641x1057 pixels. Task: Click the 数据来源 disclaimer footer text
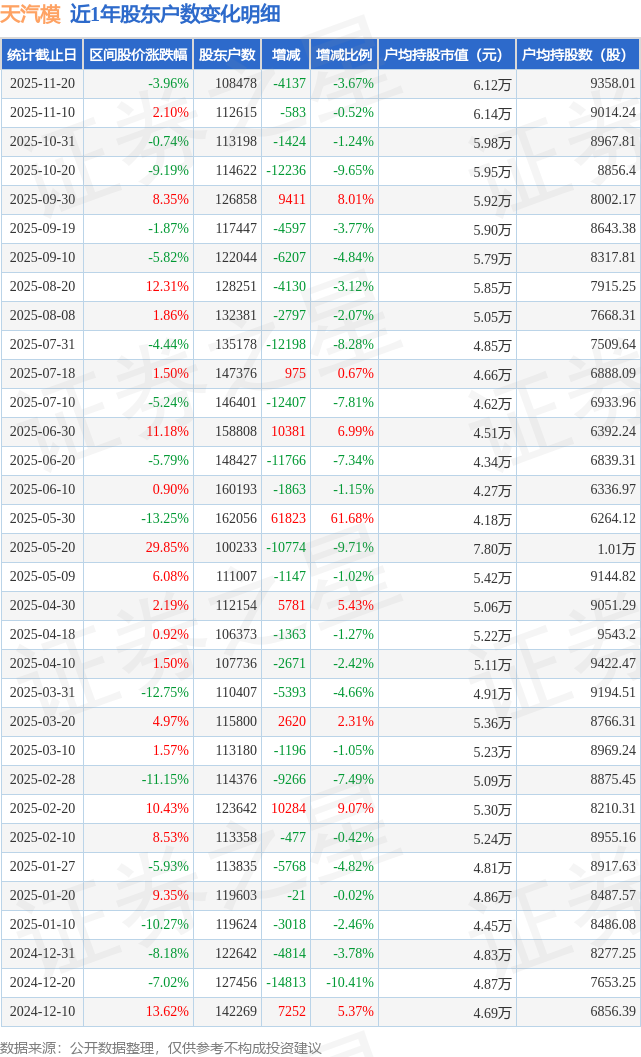(161, 1047)
